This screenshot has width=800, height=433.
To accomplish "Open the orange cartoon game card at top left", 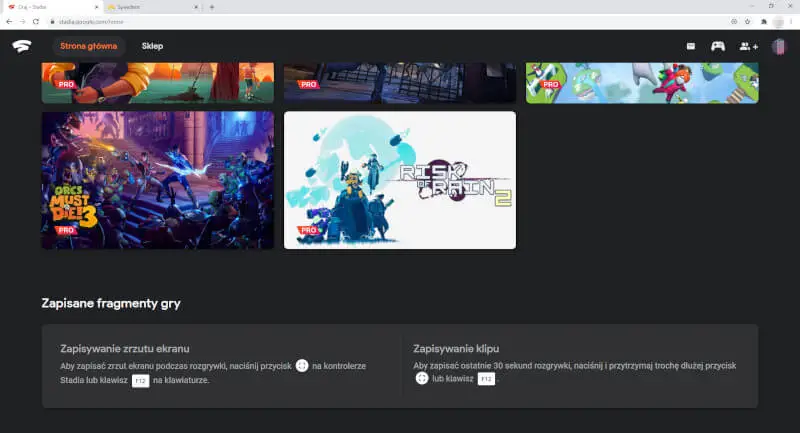I will tap(158, 83).
